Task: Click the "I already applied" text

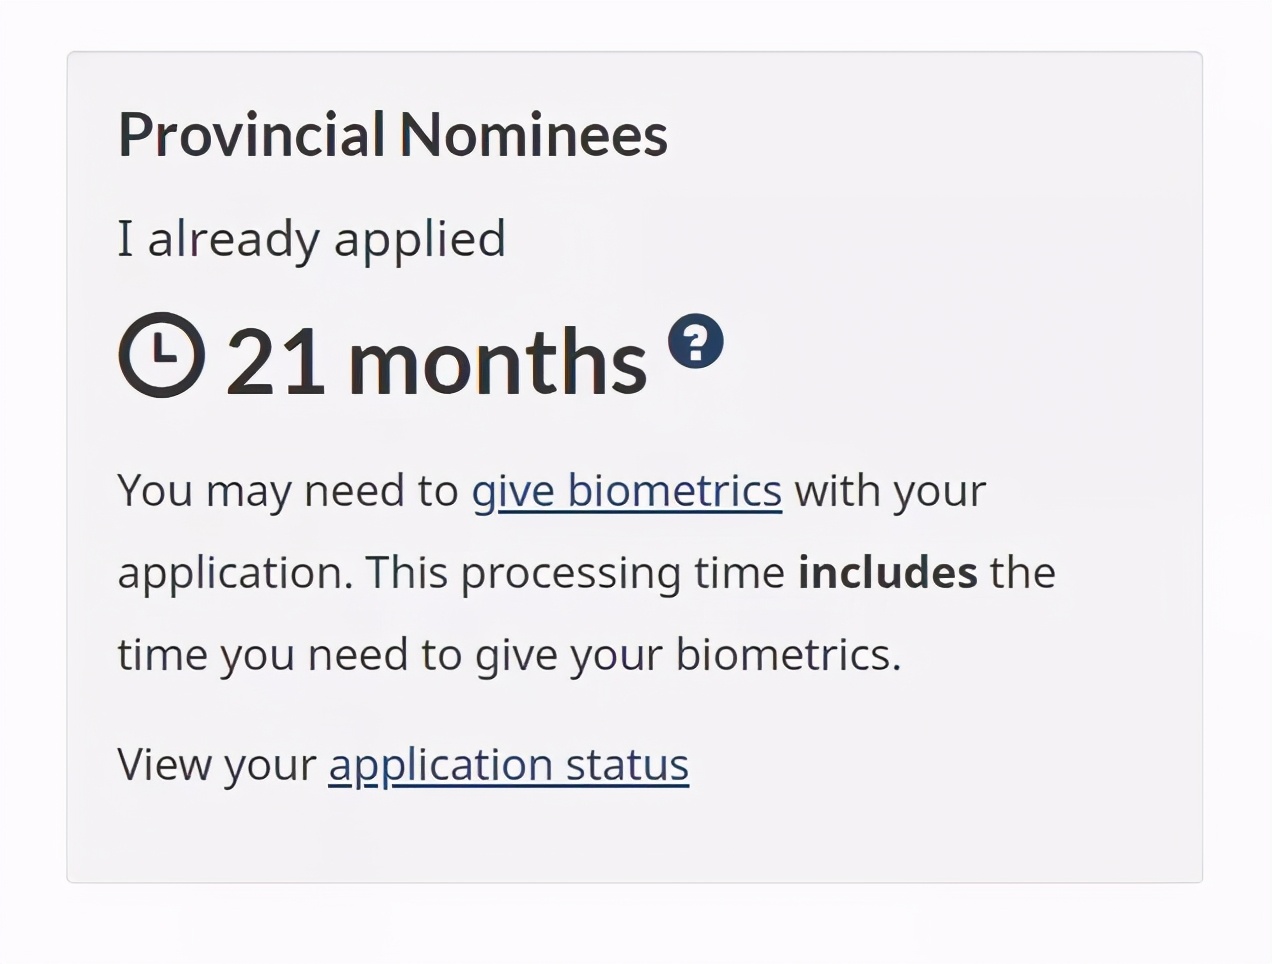Action: tap(312, 239)
